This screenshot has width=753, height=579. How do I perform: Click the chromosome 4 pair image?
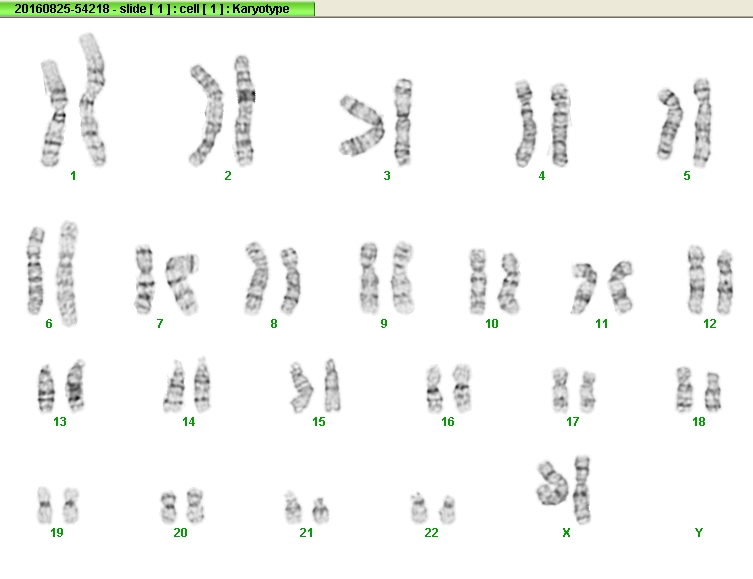pyautogui.click(x=543, y=124)
